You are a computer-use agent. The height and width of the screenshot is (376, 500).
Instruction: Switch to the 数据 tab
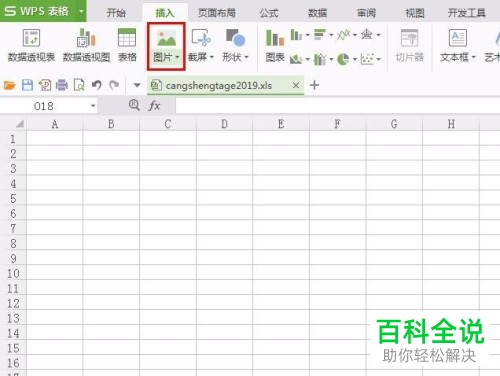[317, 13]
